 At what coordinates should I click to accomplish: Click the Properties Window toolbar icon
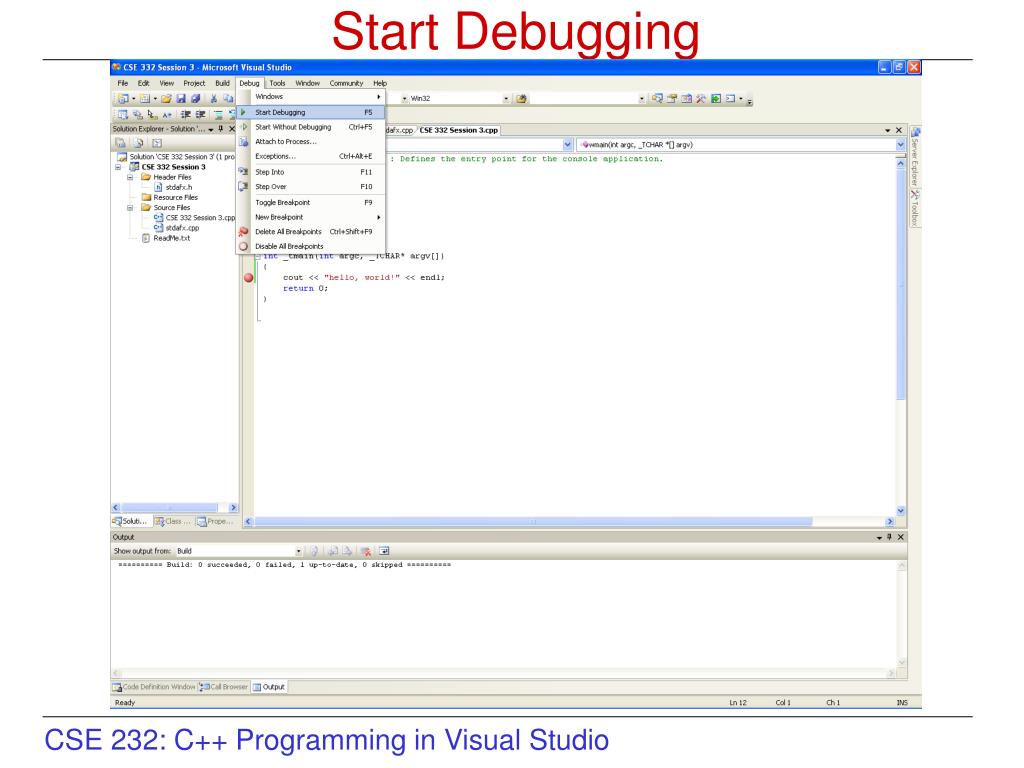(x=672, y=98)
